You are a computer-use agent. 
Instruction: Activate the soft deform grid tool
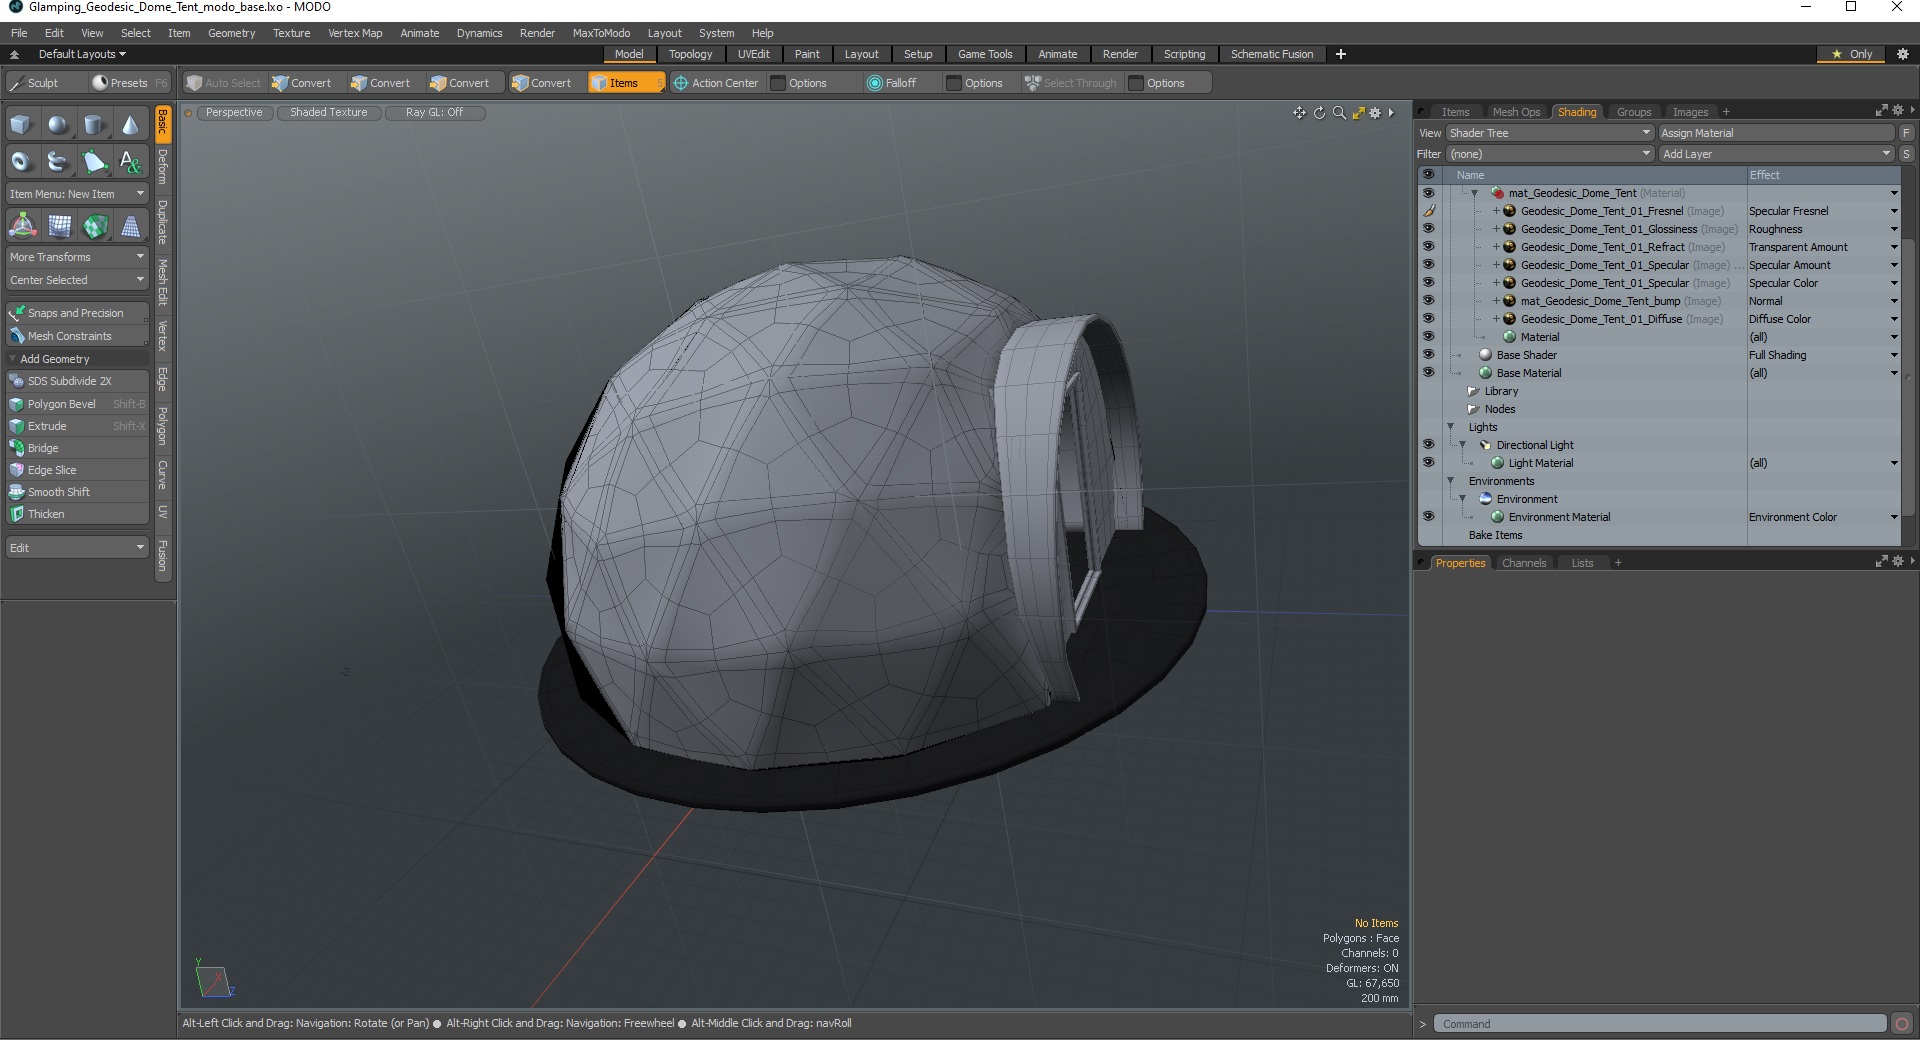(59, 227)
